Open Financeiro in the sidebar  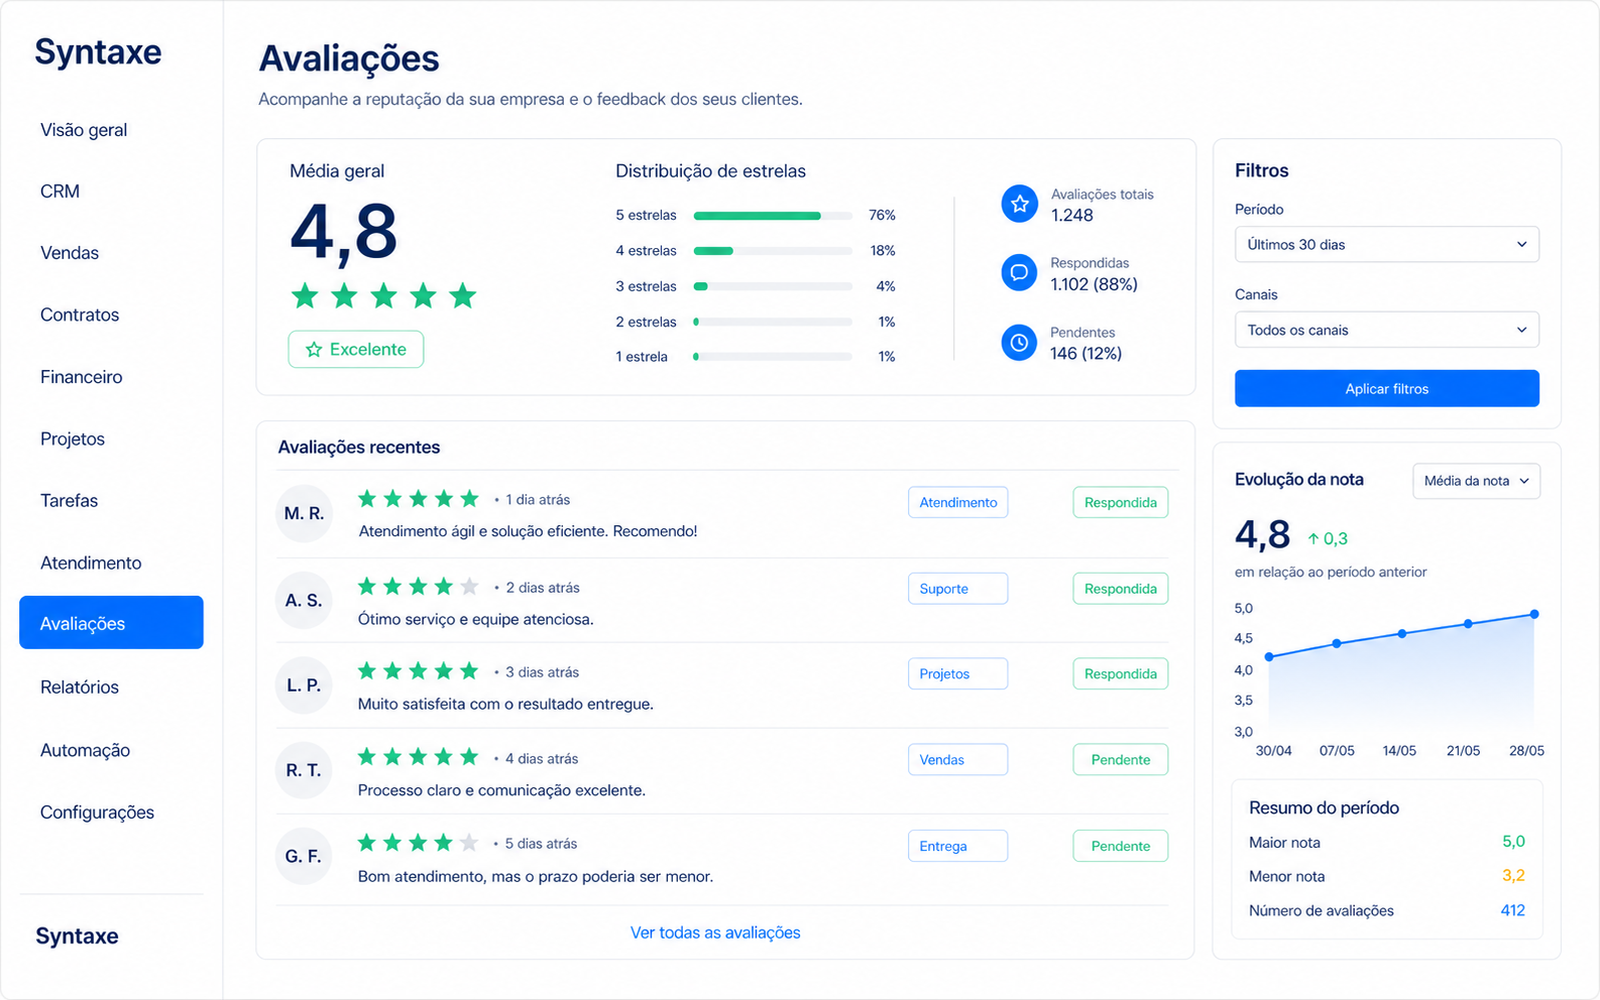(x=81, y=377)
